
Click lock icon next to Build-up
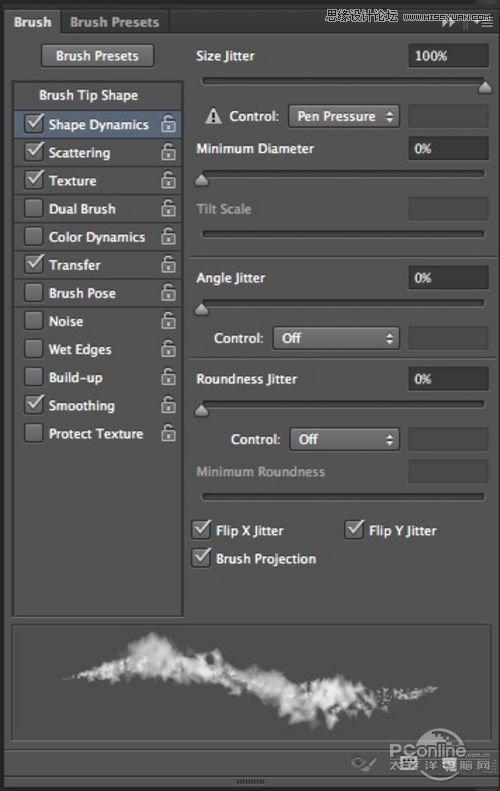point(169,377)
